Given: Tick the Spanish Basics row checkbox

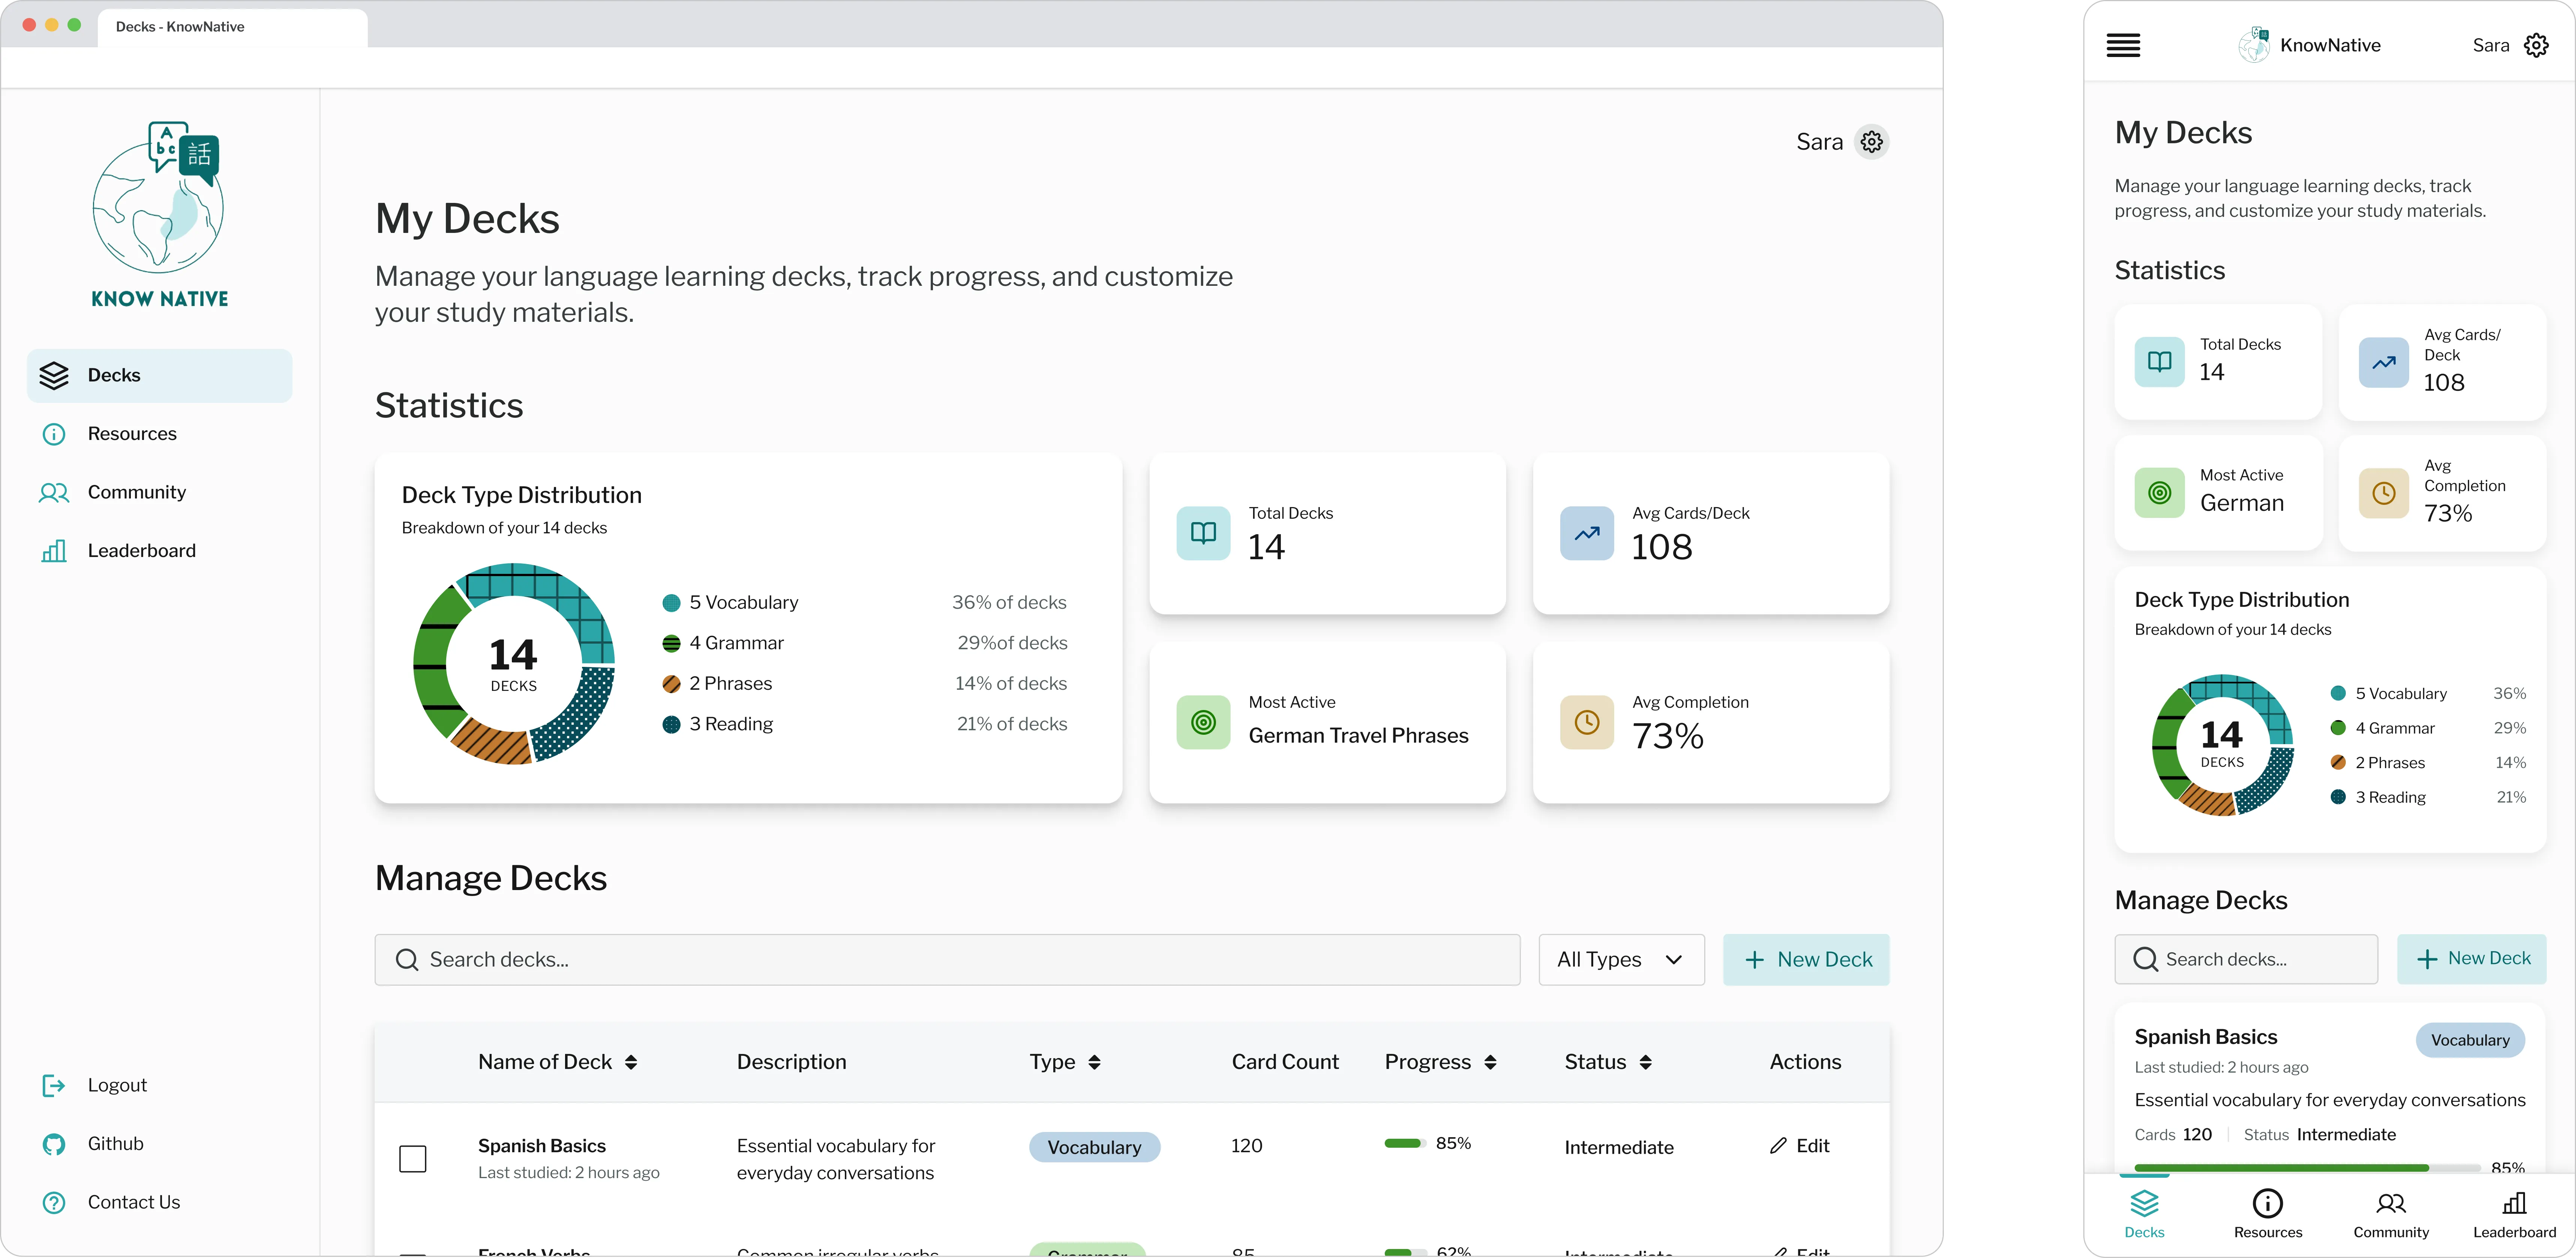Looking at the screenshot, I should 413,1159.
